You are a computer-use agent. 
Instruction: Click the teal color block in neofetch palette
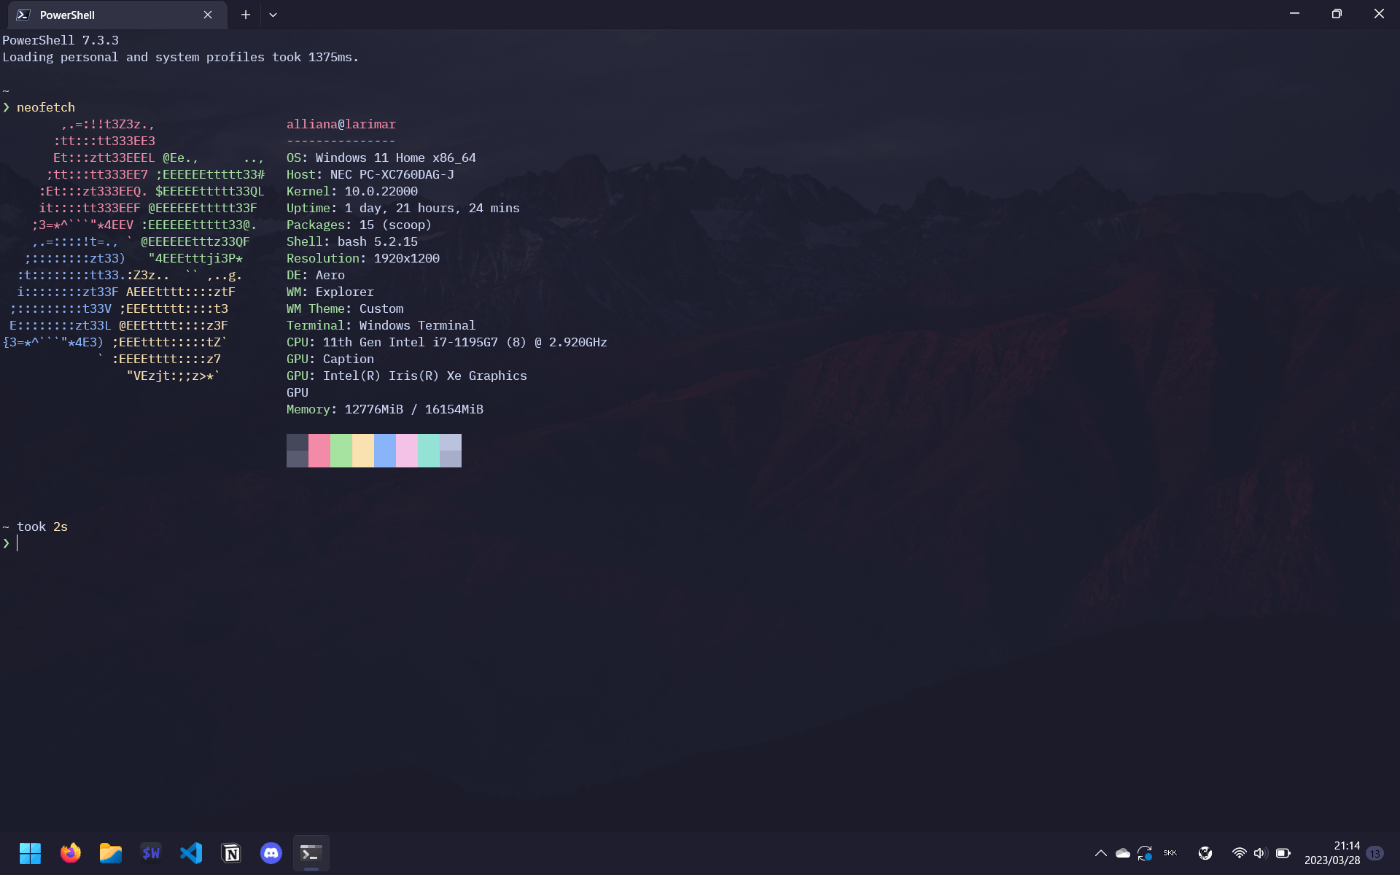(429, 451)
